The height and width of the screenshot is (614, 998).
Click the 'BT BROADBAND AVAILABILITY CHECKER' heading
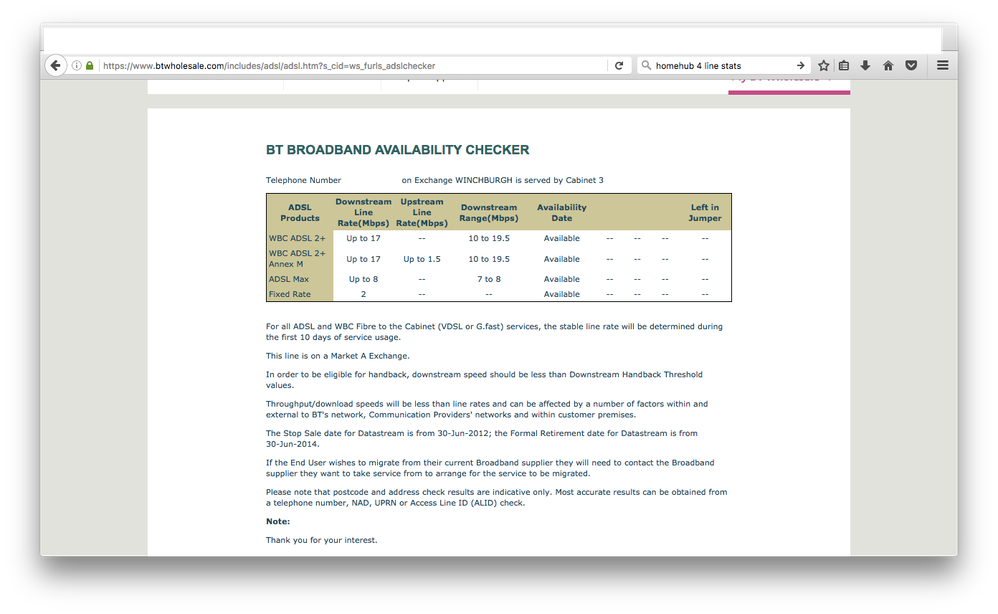397,150
